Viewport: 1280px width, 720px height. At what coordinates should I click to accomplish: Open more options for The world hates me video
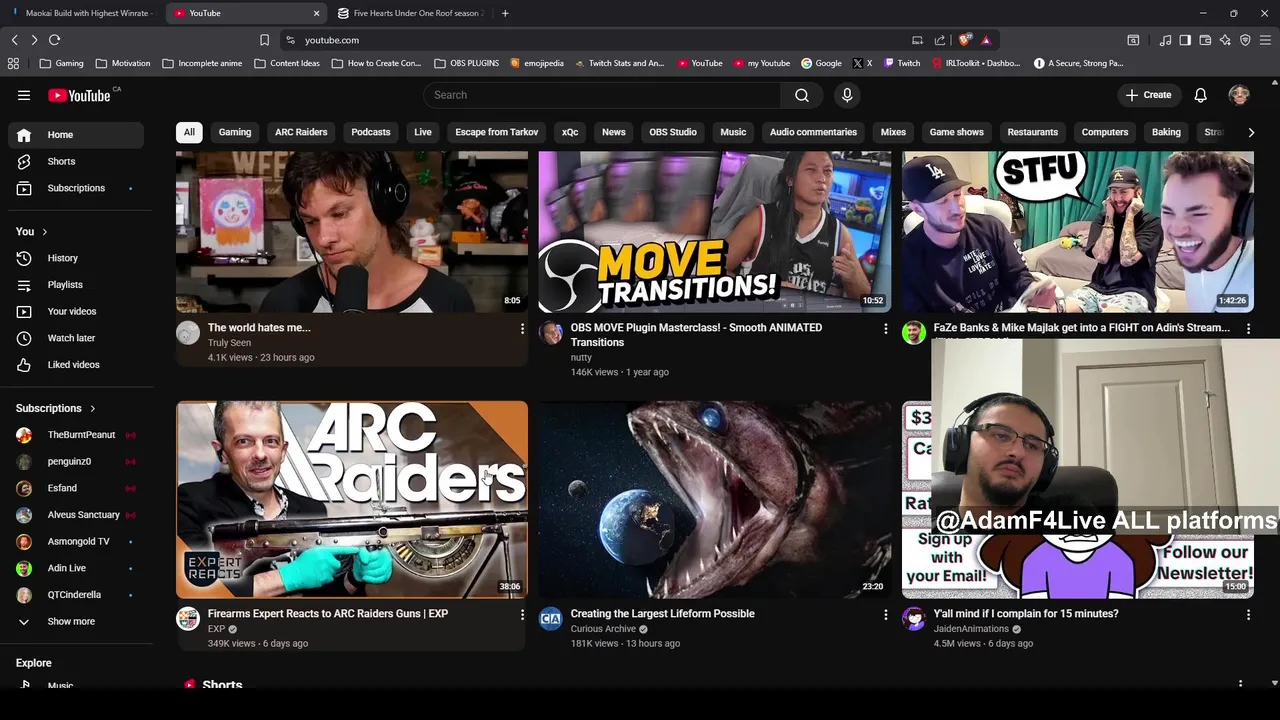click(522, 329)
